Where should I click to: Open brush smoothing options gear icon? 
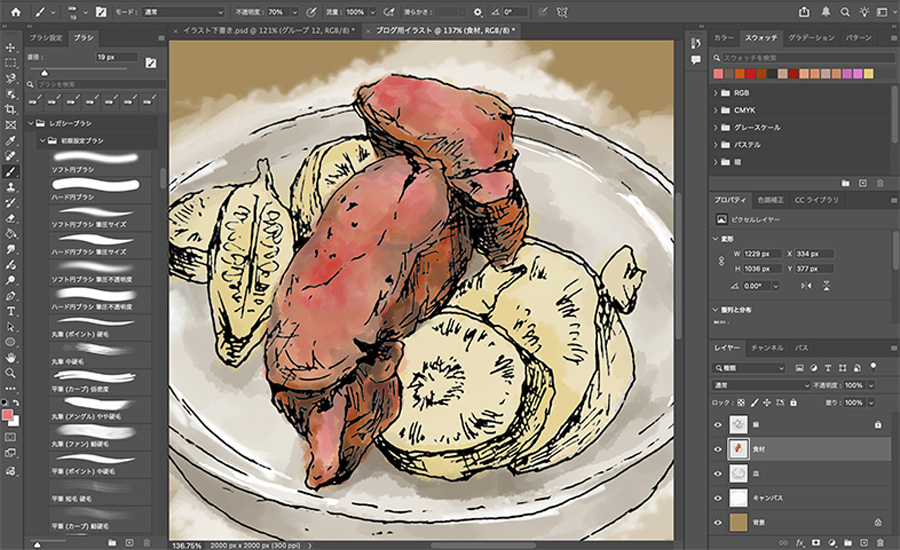point(478,12)
